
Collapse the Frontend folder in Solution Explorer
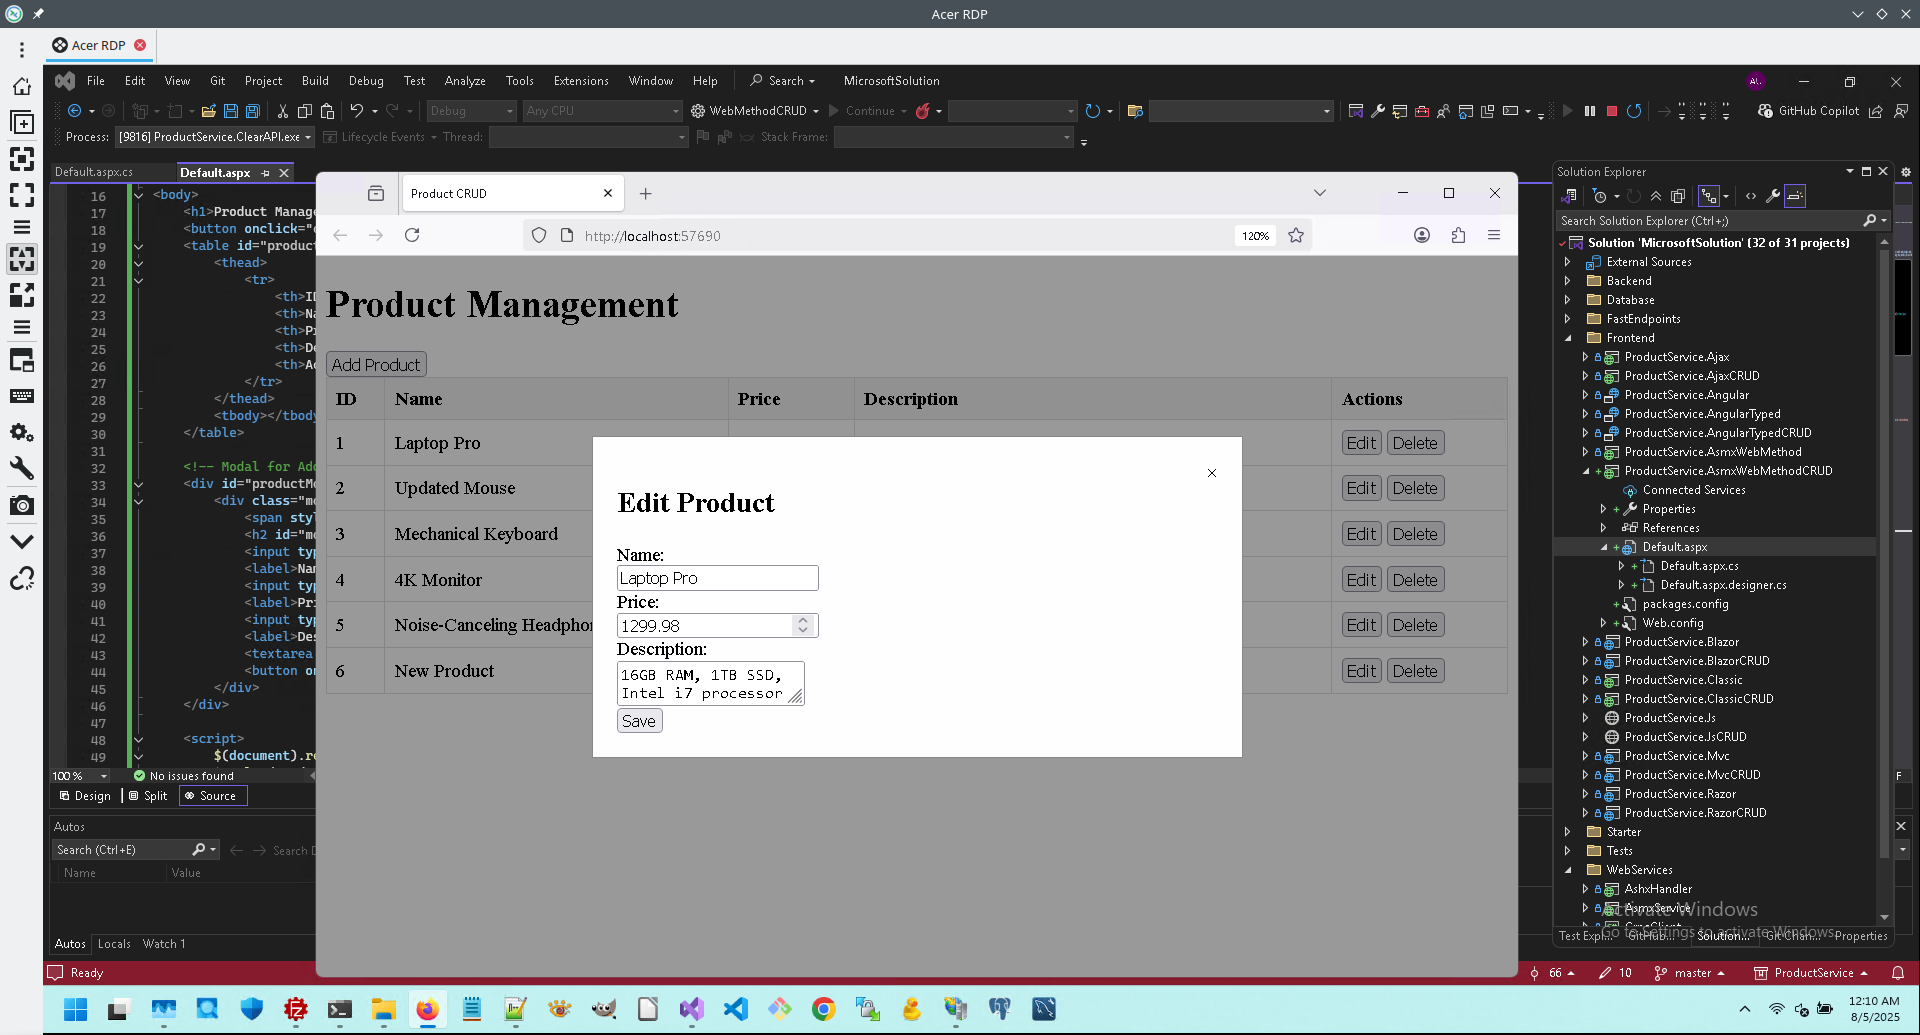point(1568,338)
